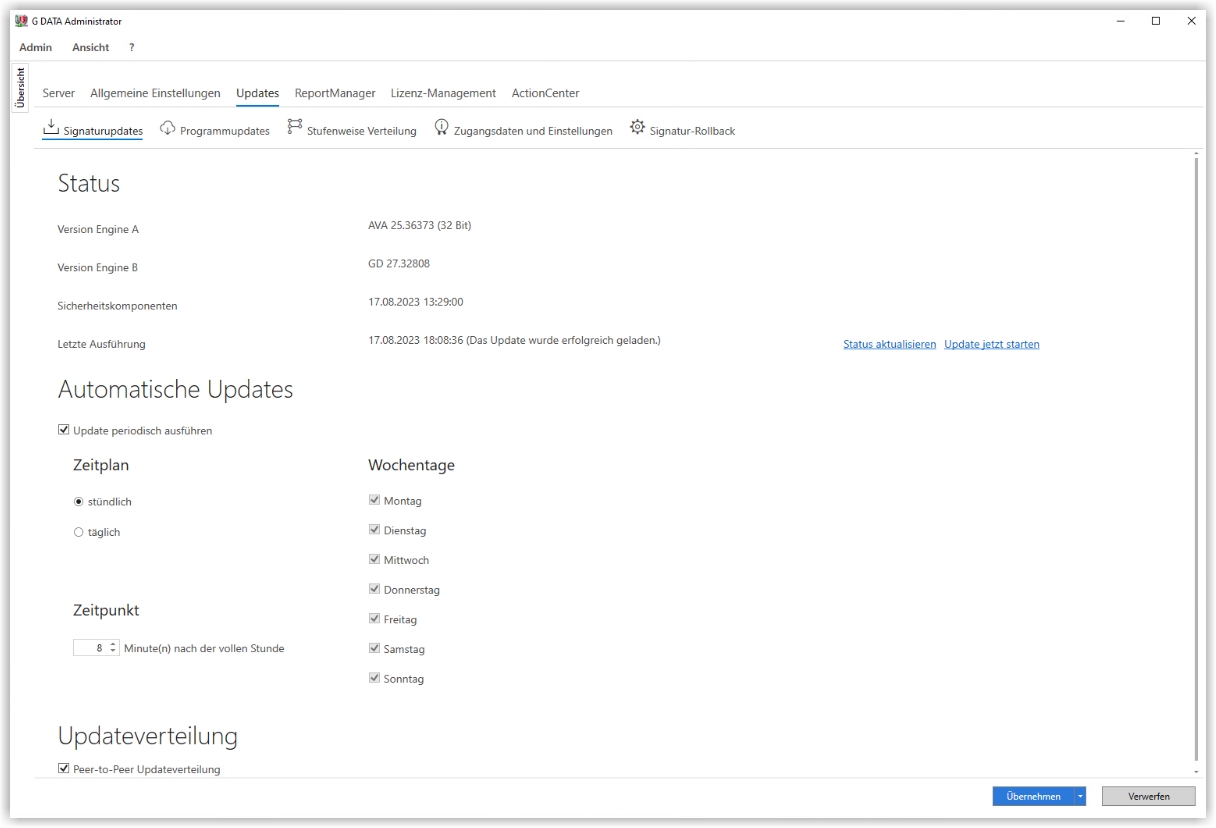Click the Update jetzt starten link

[992, 344]
